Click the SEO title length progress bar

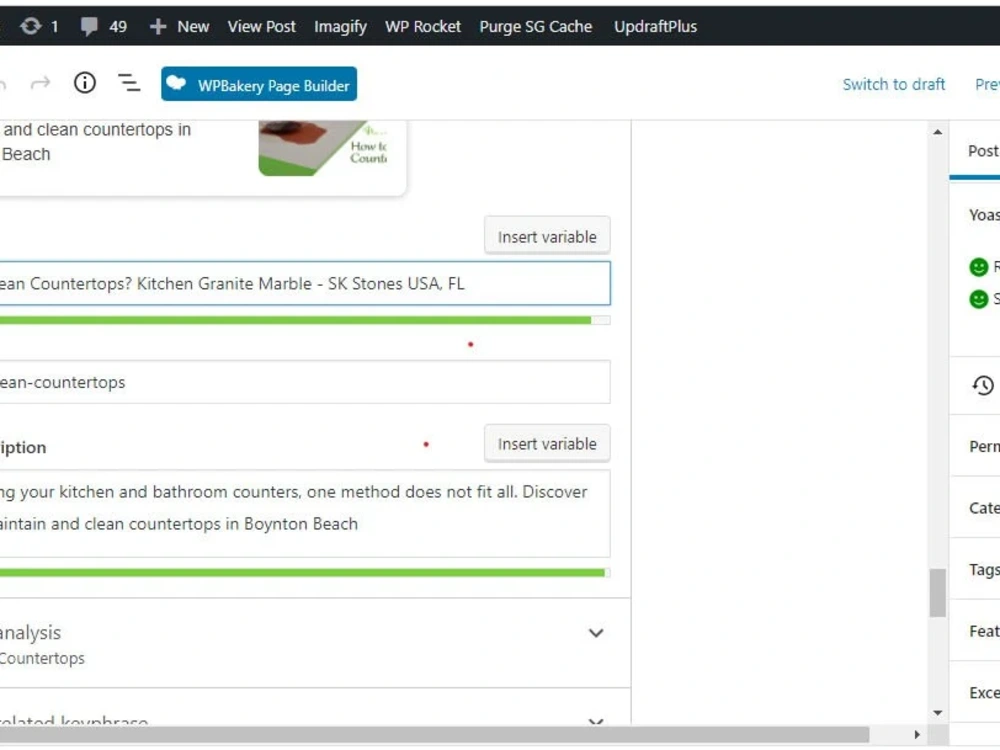point(305,320)
